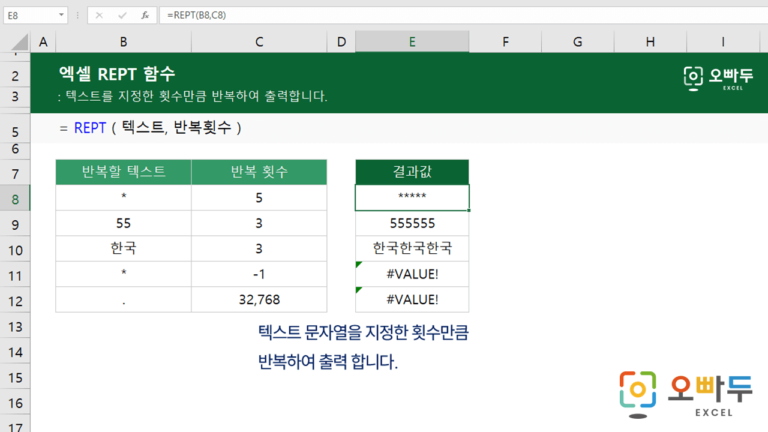
Task: Select cell B8 containing an asterisk
Action: click(123, 198)
